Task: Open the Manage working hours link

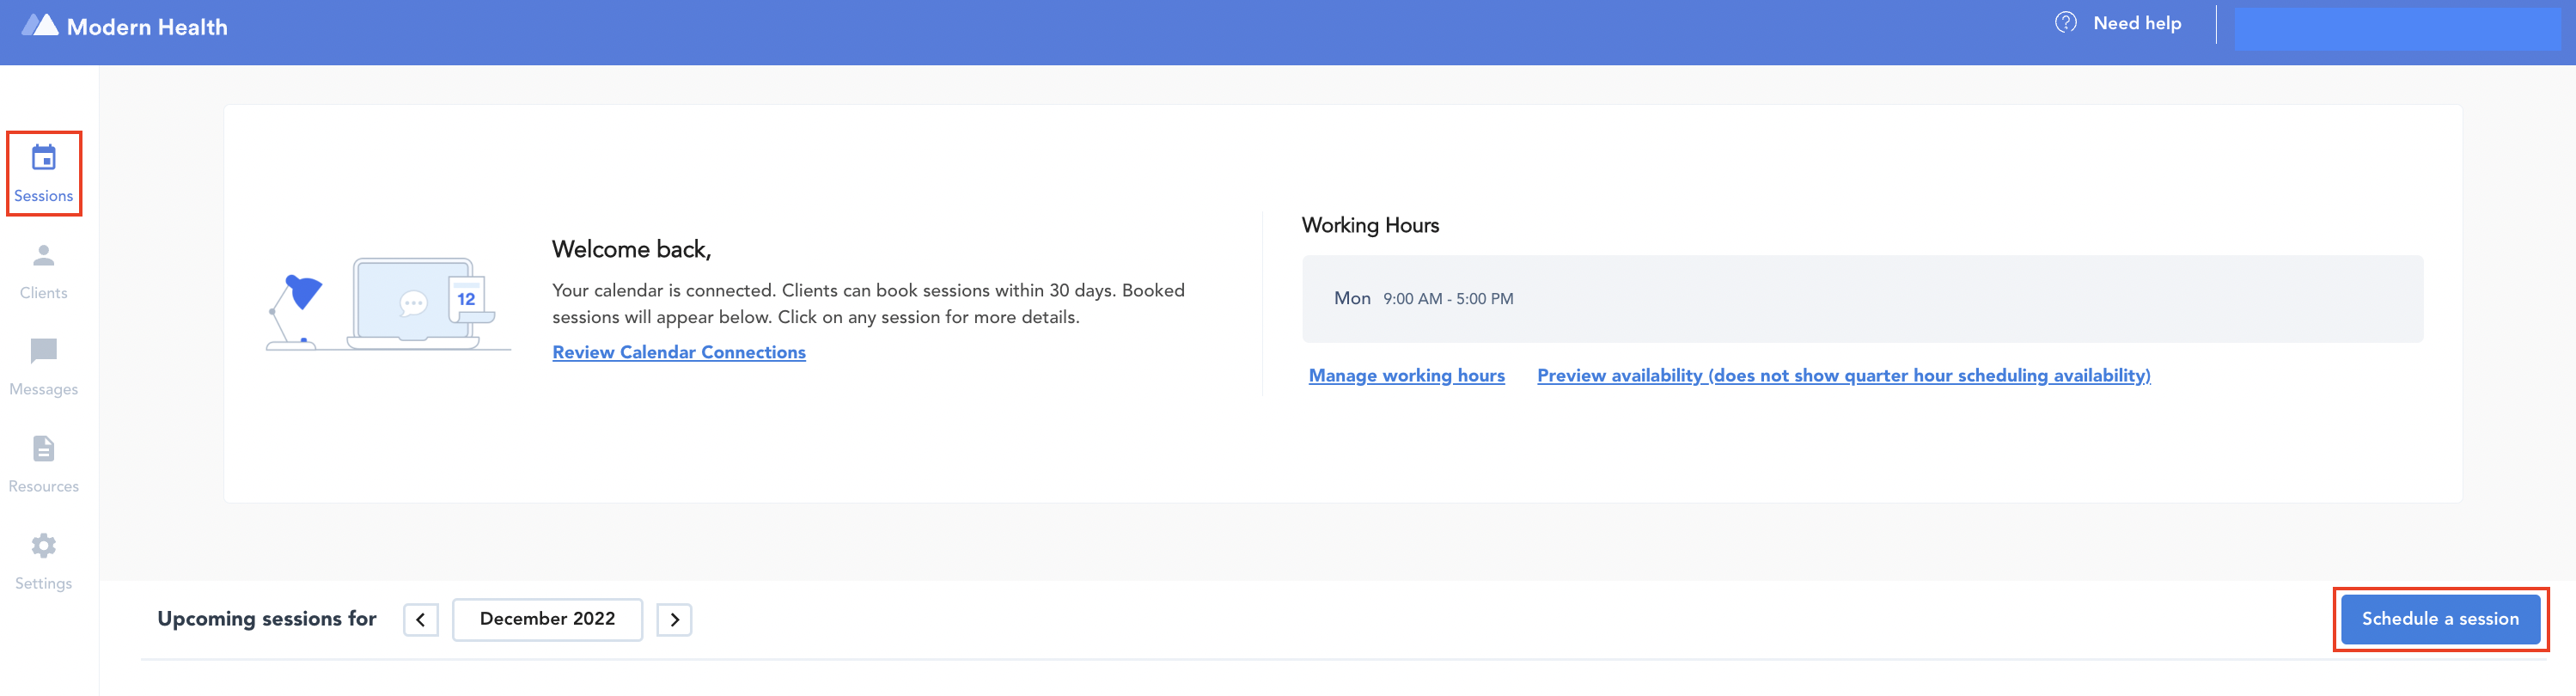Action: (x=1406, y=376)
